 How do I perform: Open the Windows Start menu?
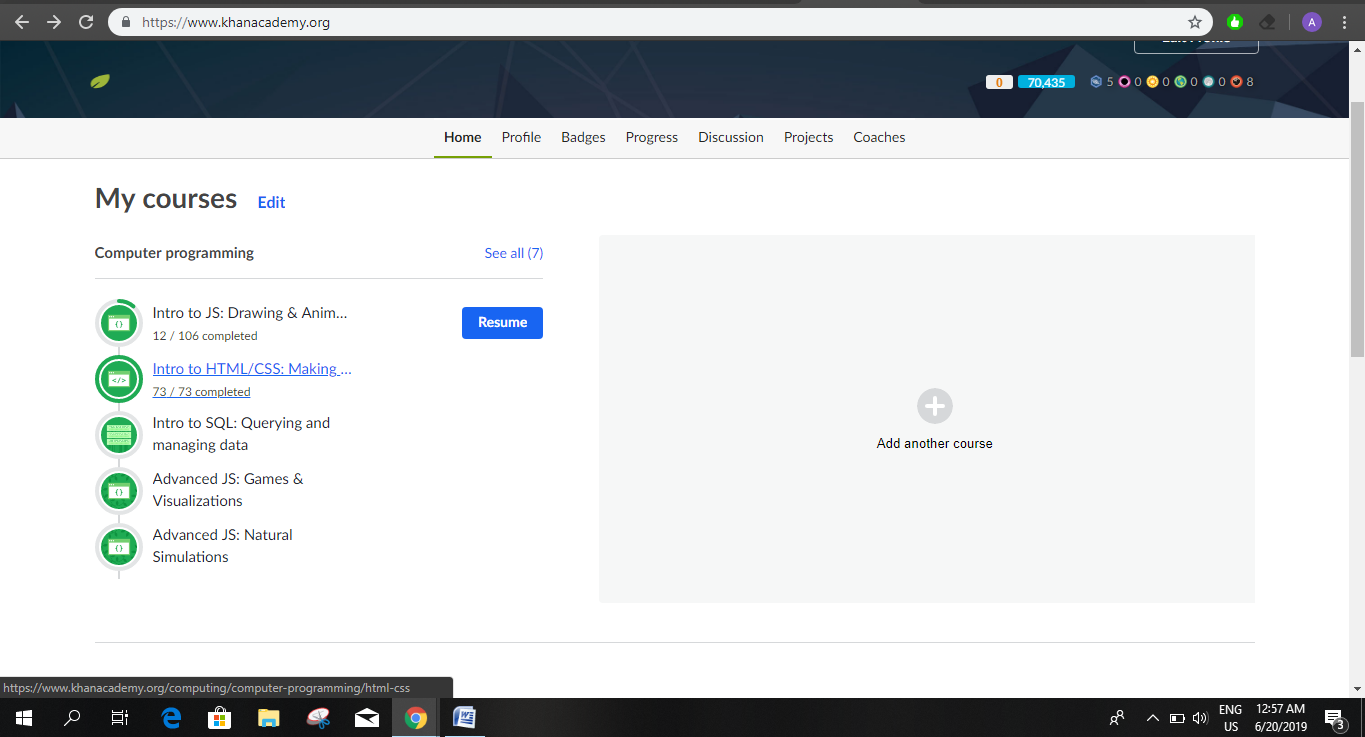(24, 718)
